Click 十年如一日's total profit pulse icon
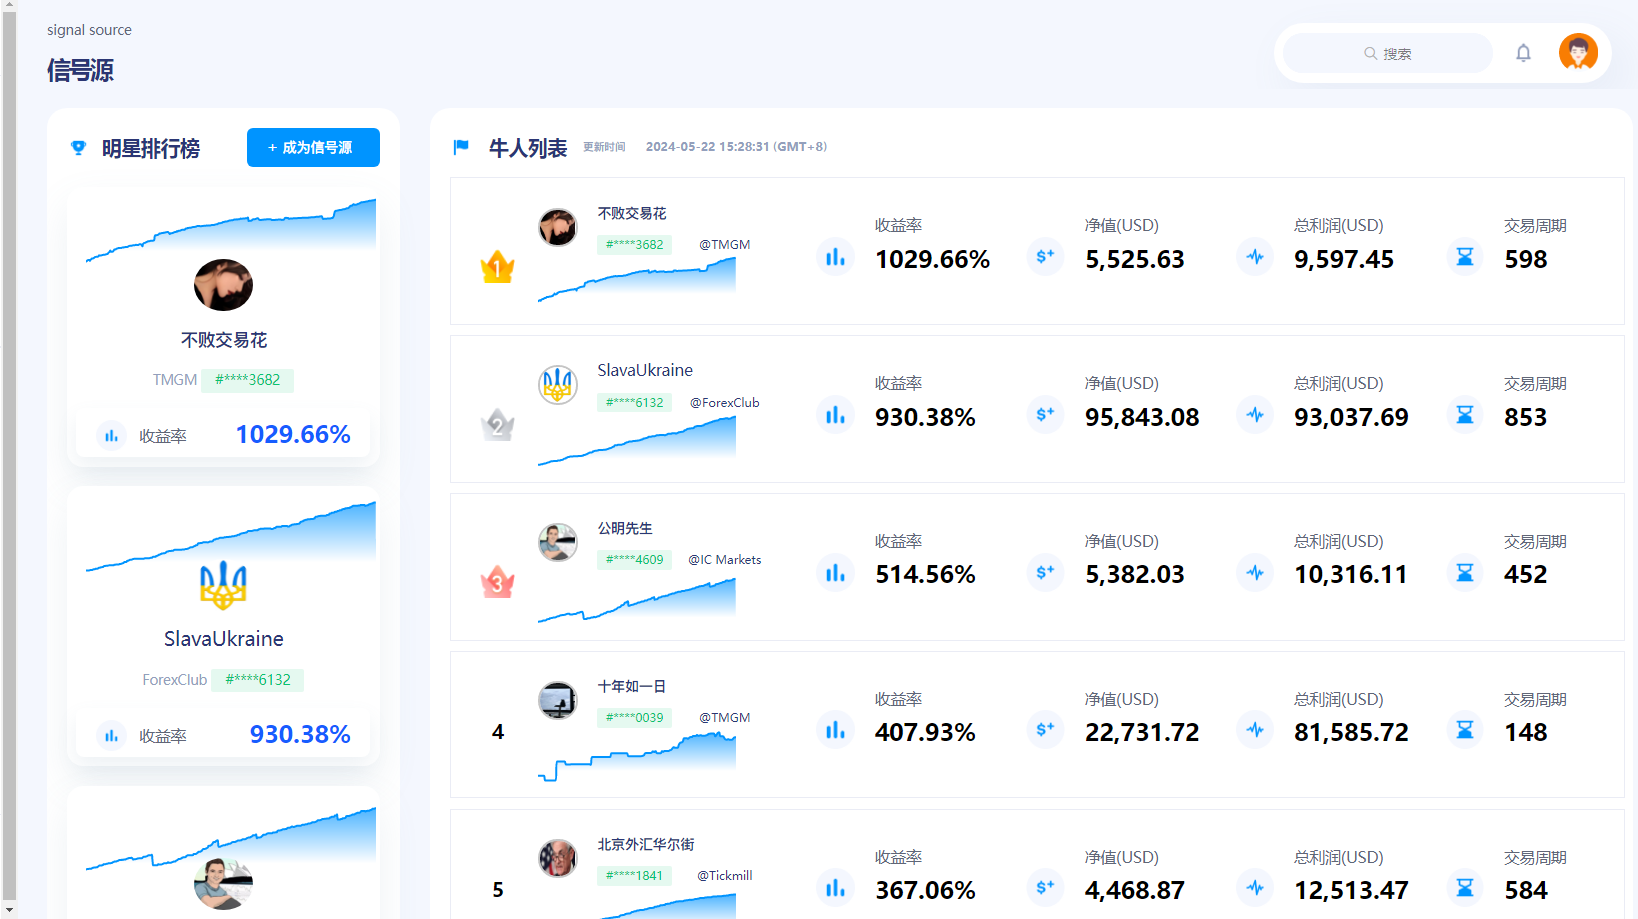The image size is (1638, 919). [1255, 730]
